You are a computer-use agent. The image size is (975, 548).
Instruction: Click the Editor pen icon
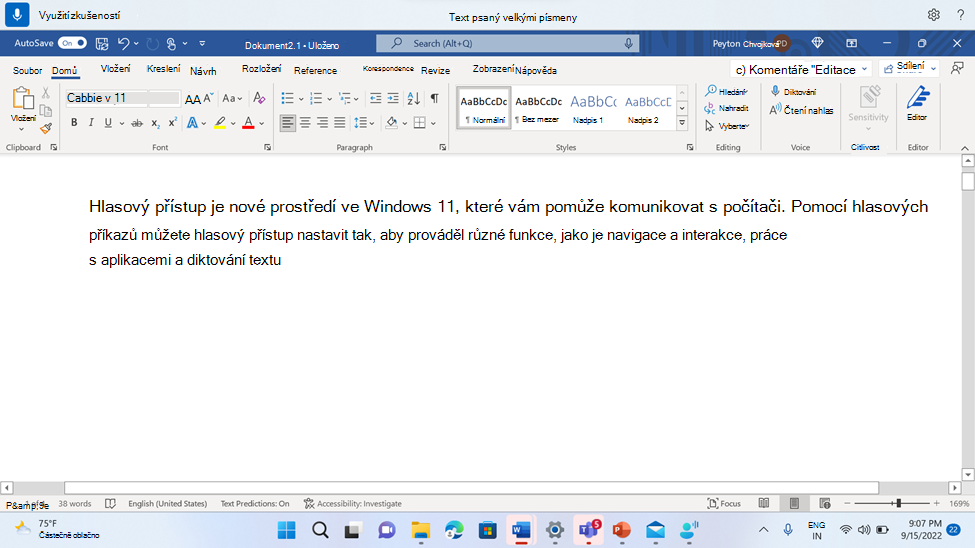coord(917,98)
